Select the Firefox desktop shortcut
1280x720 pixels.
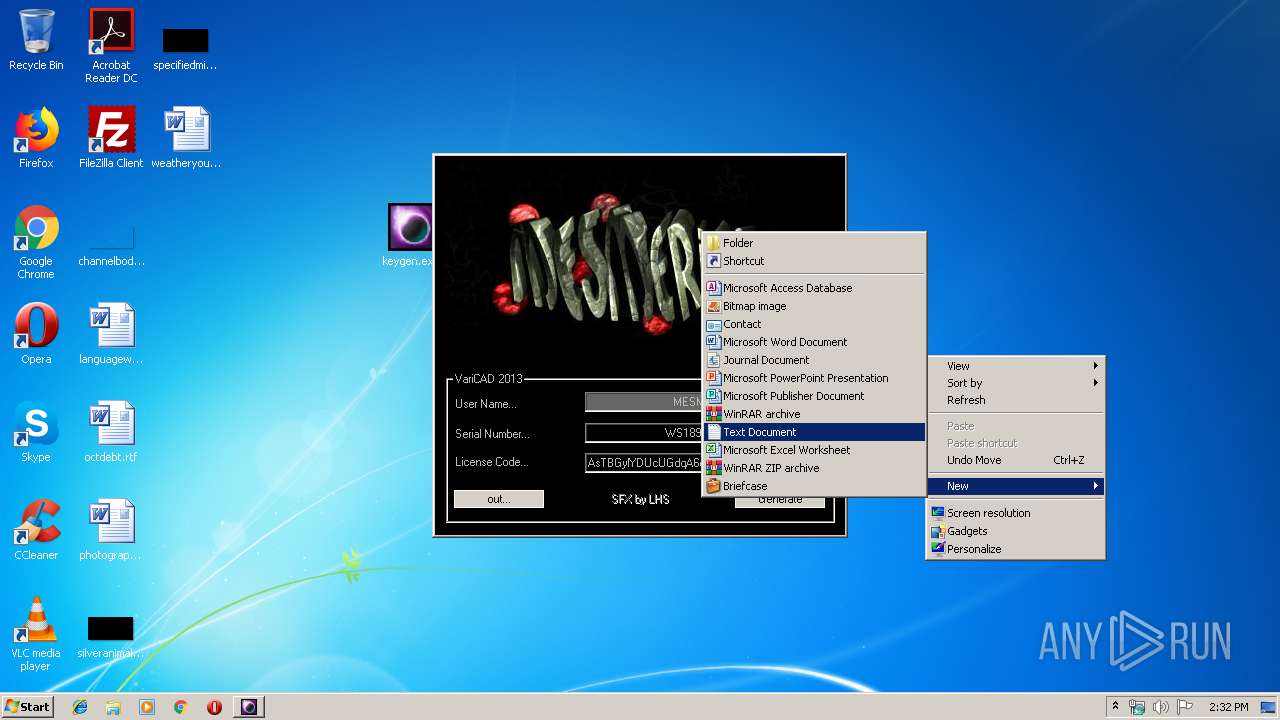[x=36, y=138]
